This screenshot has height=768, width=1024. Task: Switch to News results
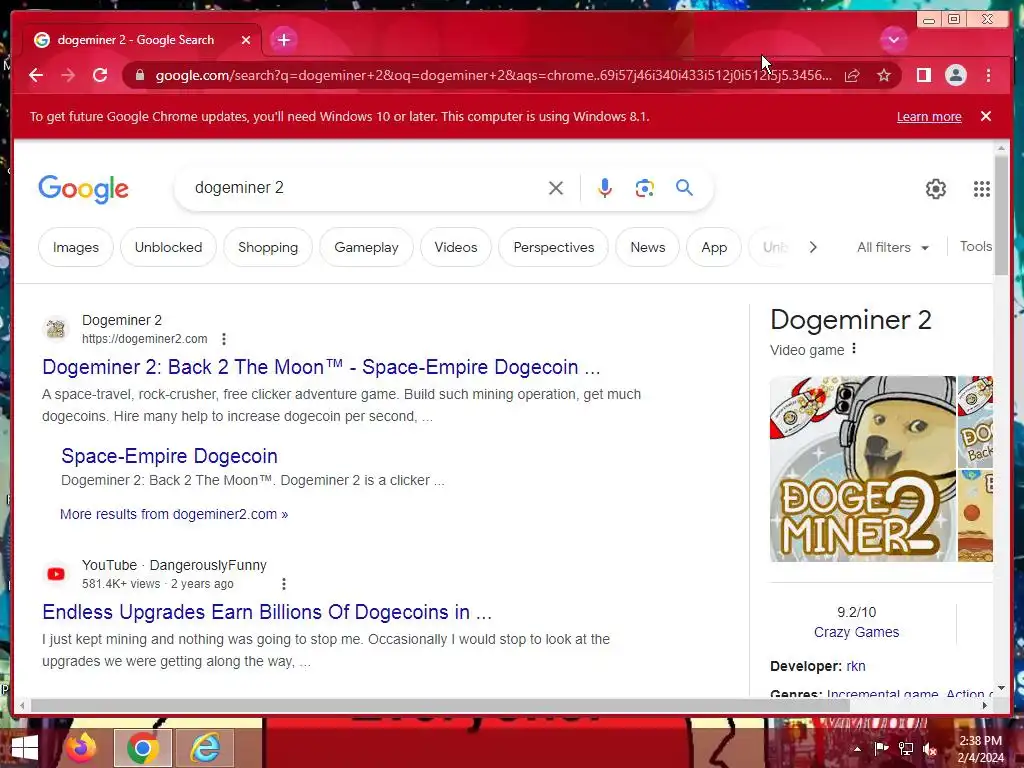pyautogui.click(x=648, y=248)
